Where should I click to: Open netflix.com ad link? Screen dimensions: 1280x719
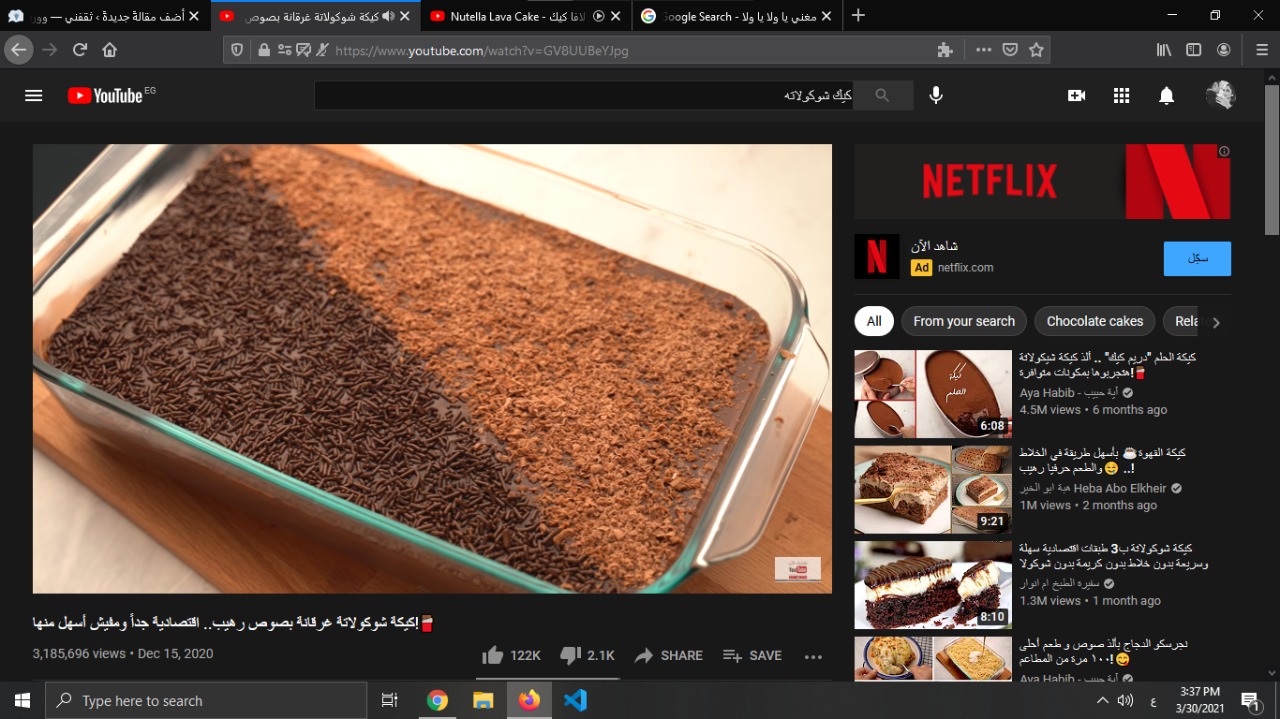[x=965, y=268]
